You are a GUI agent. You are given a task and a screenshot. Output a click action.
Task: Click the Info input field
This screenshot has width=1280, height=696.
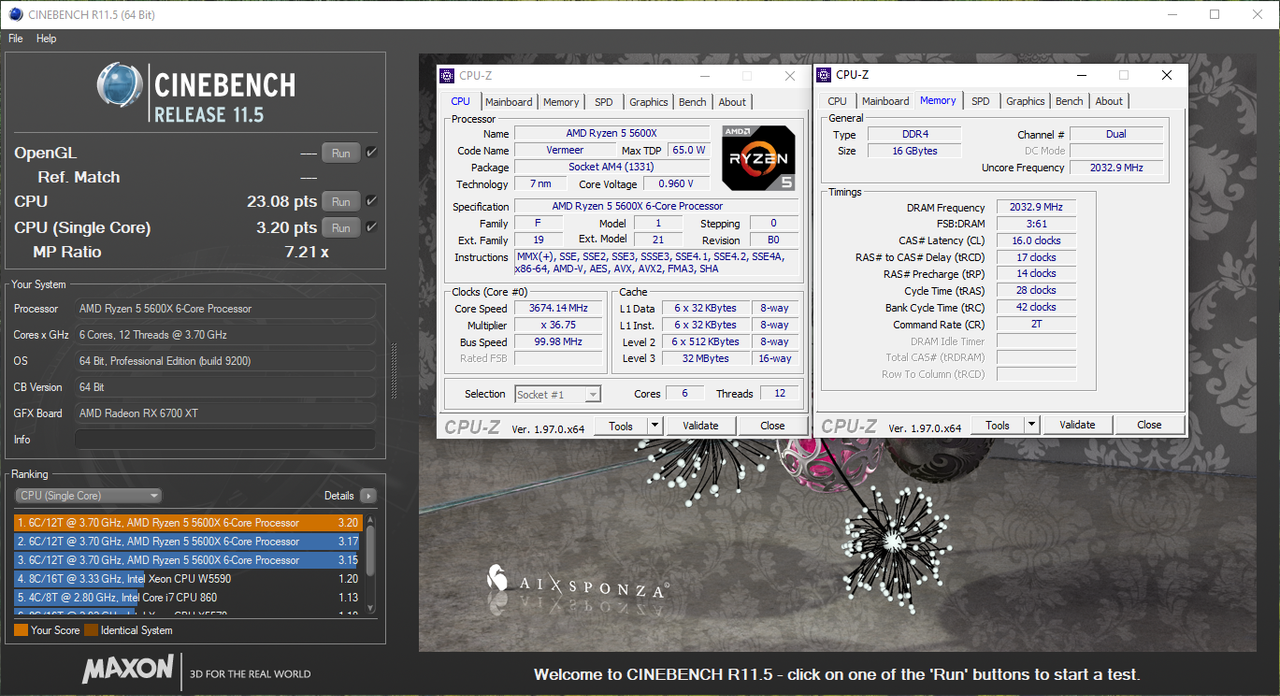click(225, 440)
